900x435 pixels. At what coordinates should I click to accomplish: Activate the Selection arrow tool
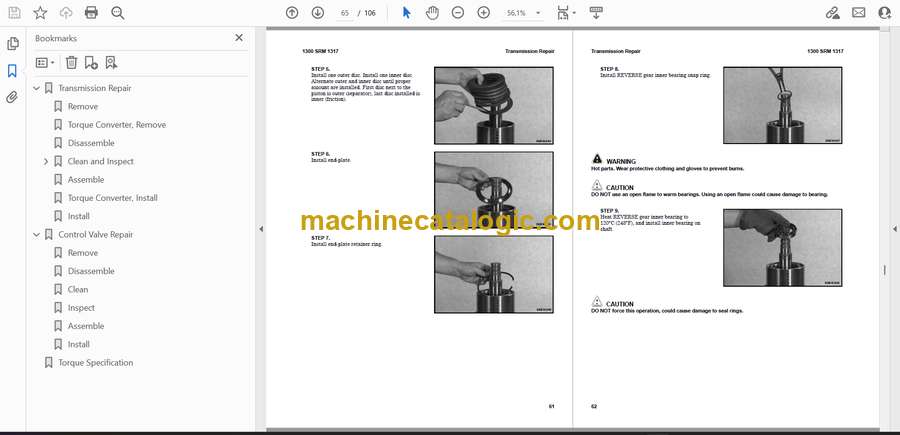coord(406,13)
